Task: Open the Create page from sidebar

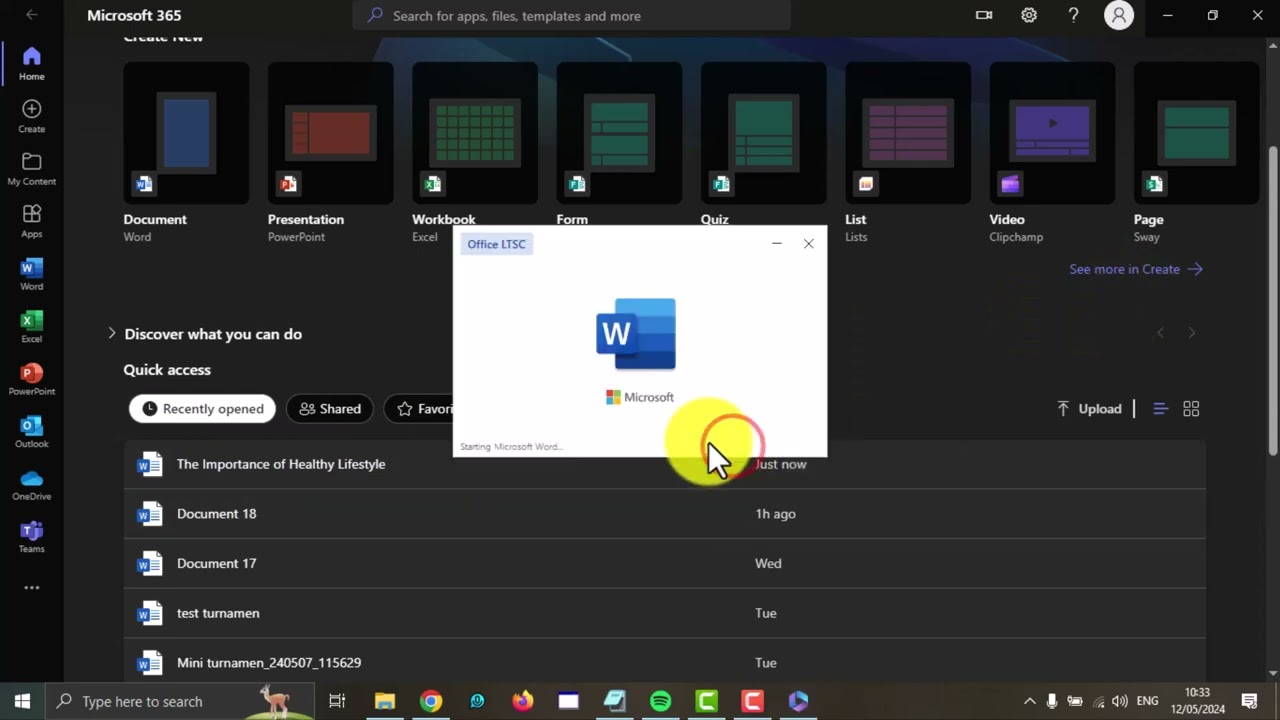Action: pos(31,117)
